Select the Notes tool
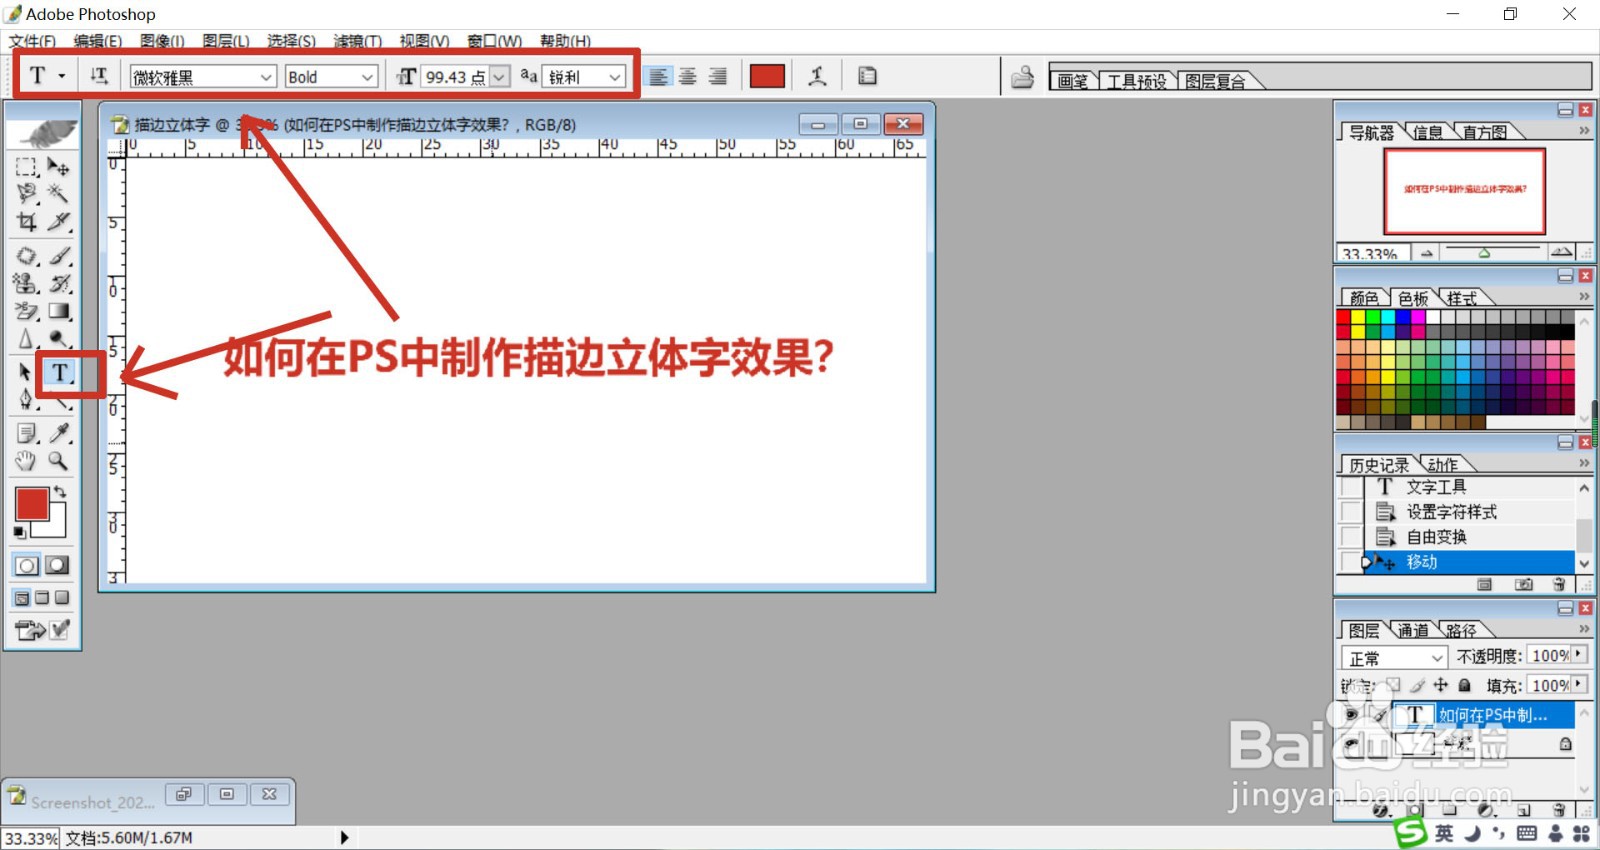Viewport: 1600px width, 850px height. pos(27,433)
